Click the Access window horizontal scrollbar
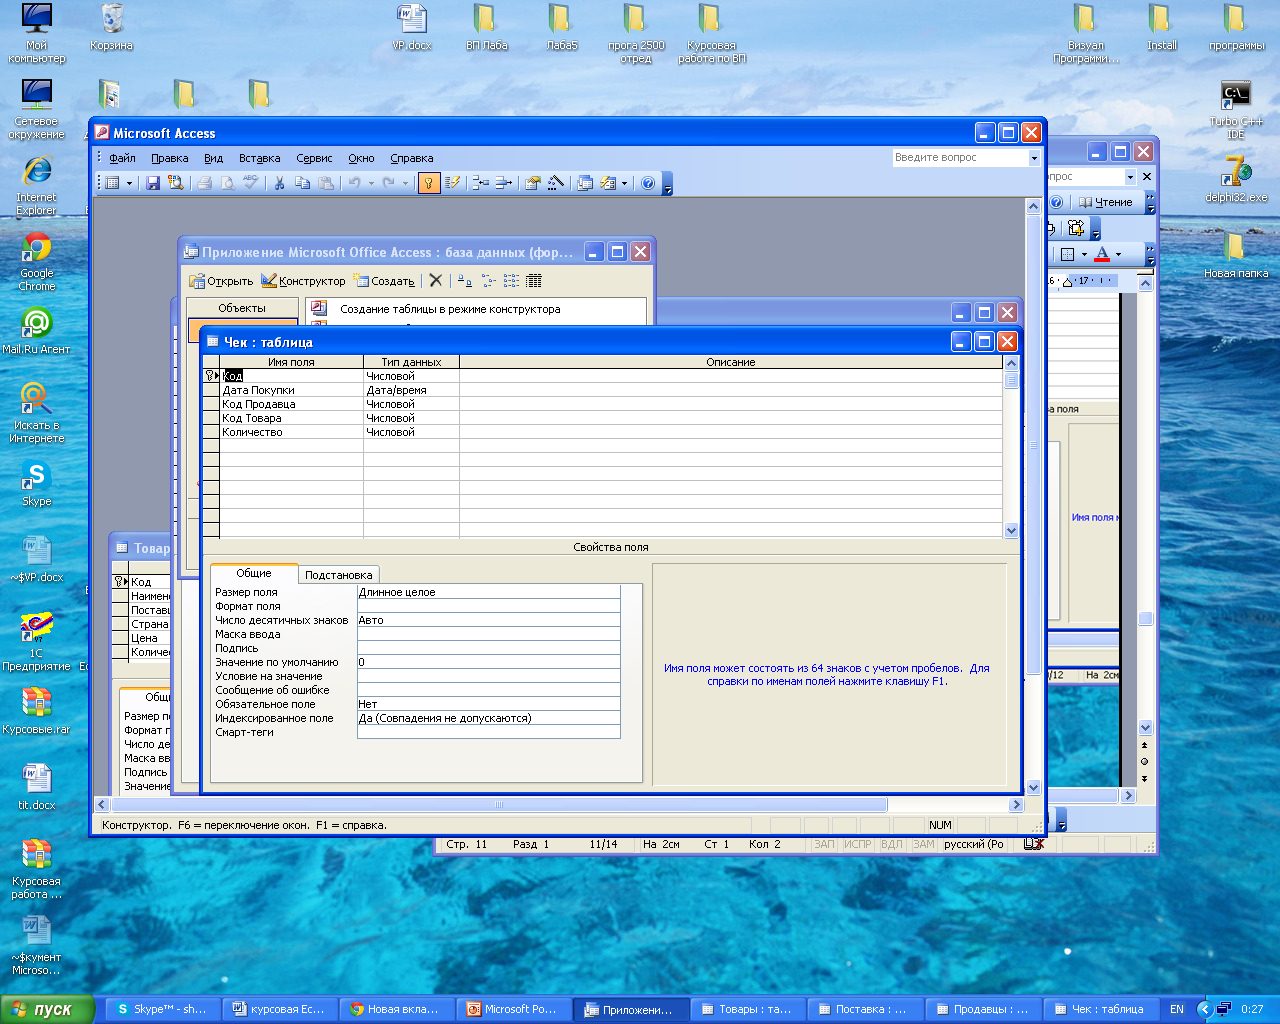 coord(560,804)
